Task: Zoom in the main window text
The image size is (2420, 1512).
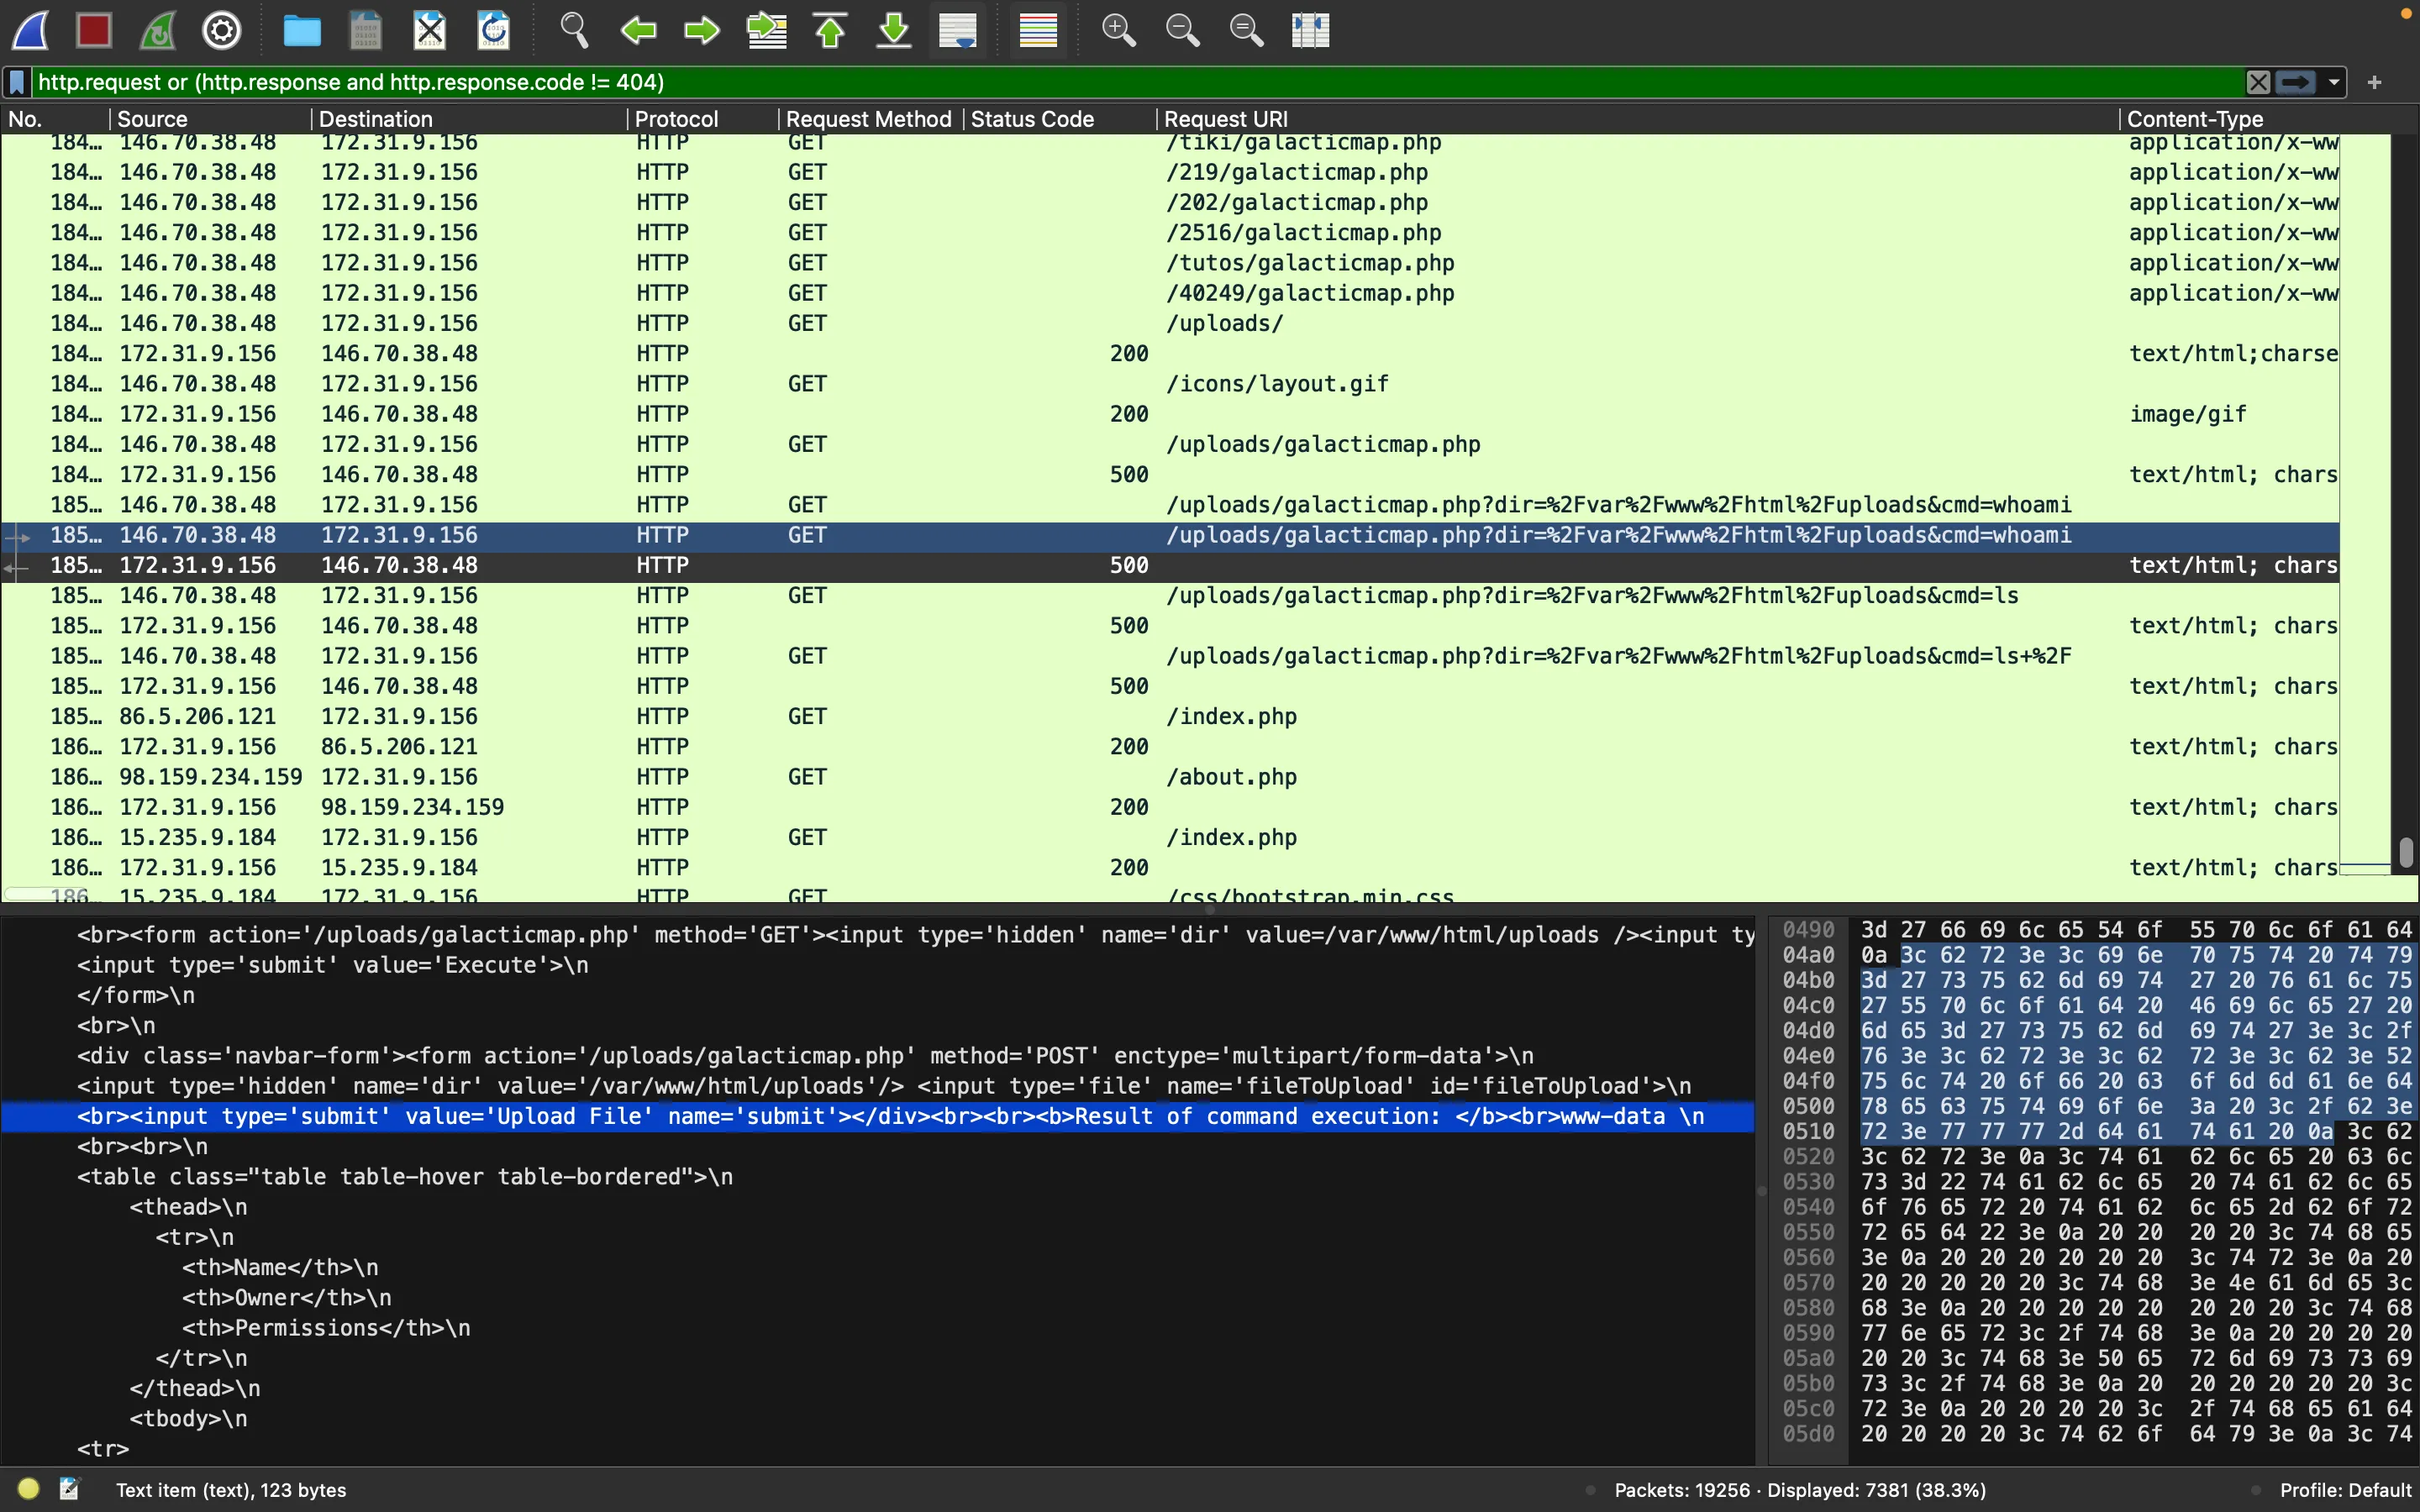Action: 1118,30
